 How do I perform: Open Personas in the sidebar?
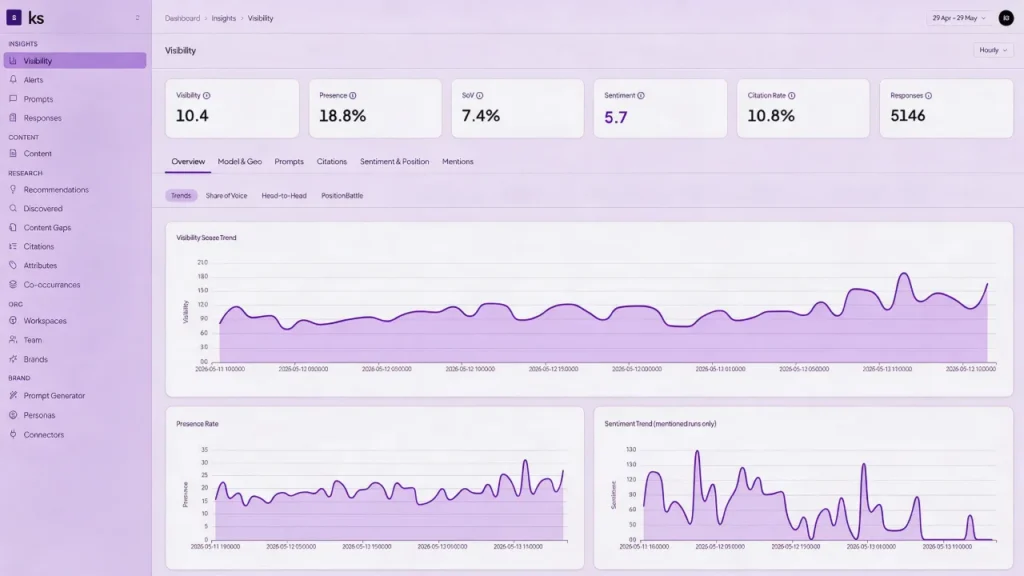pyautogui.click(x=74, y=415)
